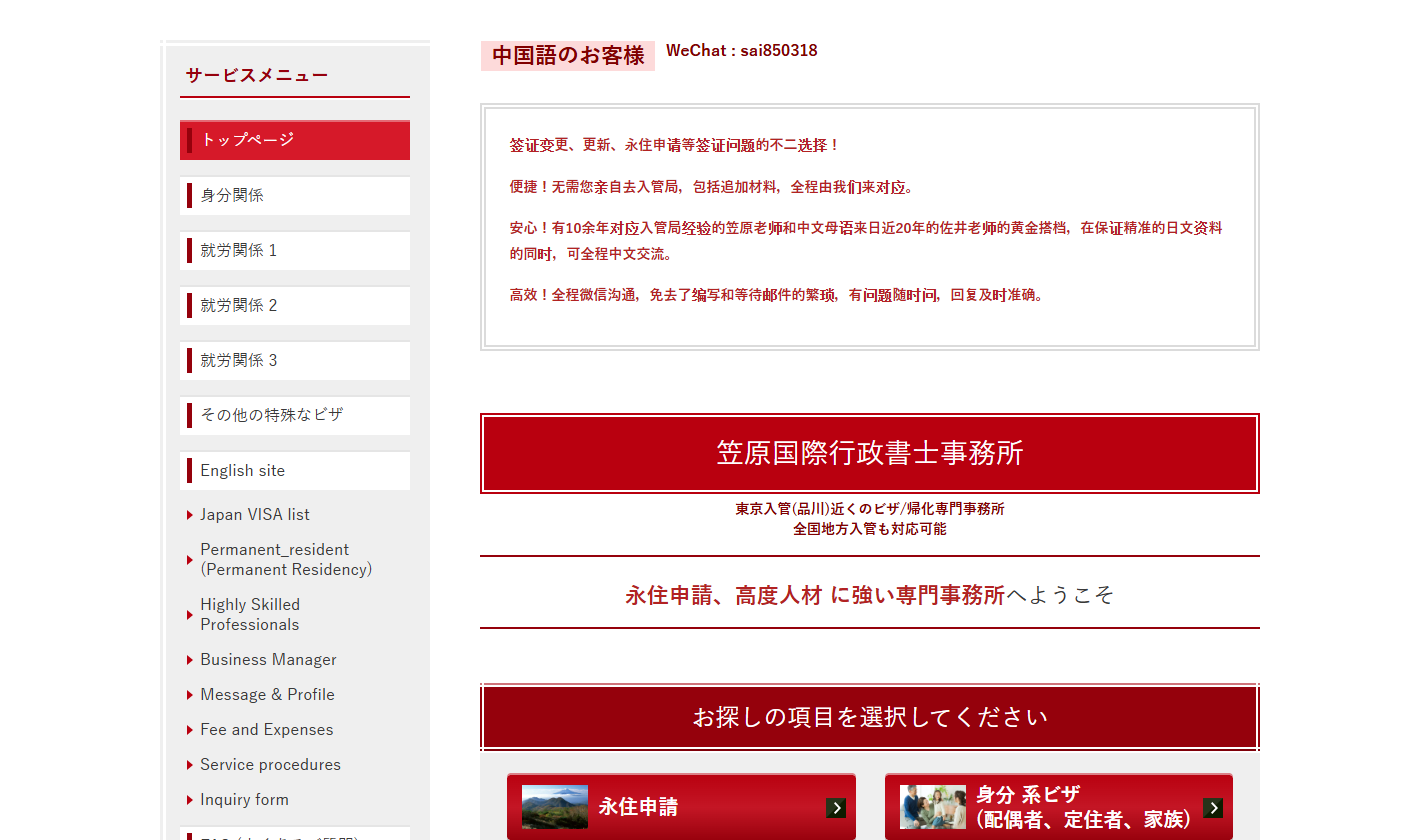Click the triangle marker next to Business Manager
Image resolution: width=1420 pixels, height=840 pixels.
(190, 659)
